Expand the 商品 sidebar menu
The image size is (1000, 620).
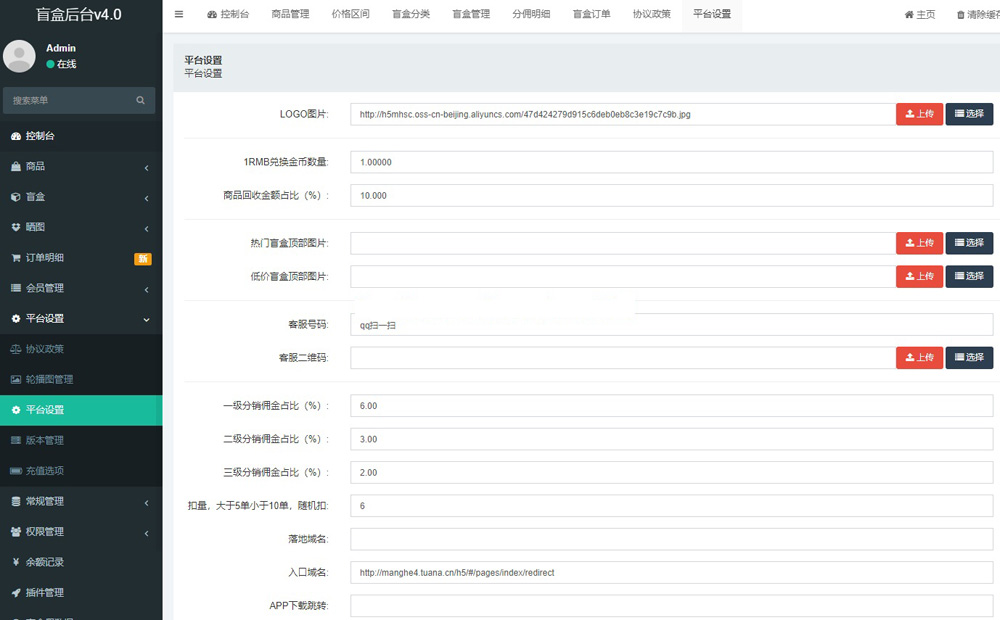[x=80, y=166]
